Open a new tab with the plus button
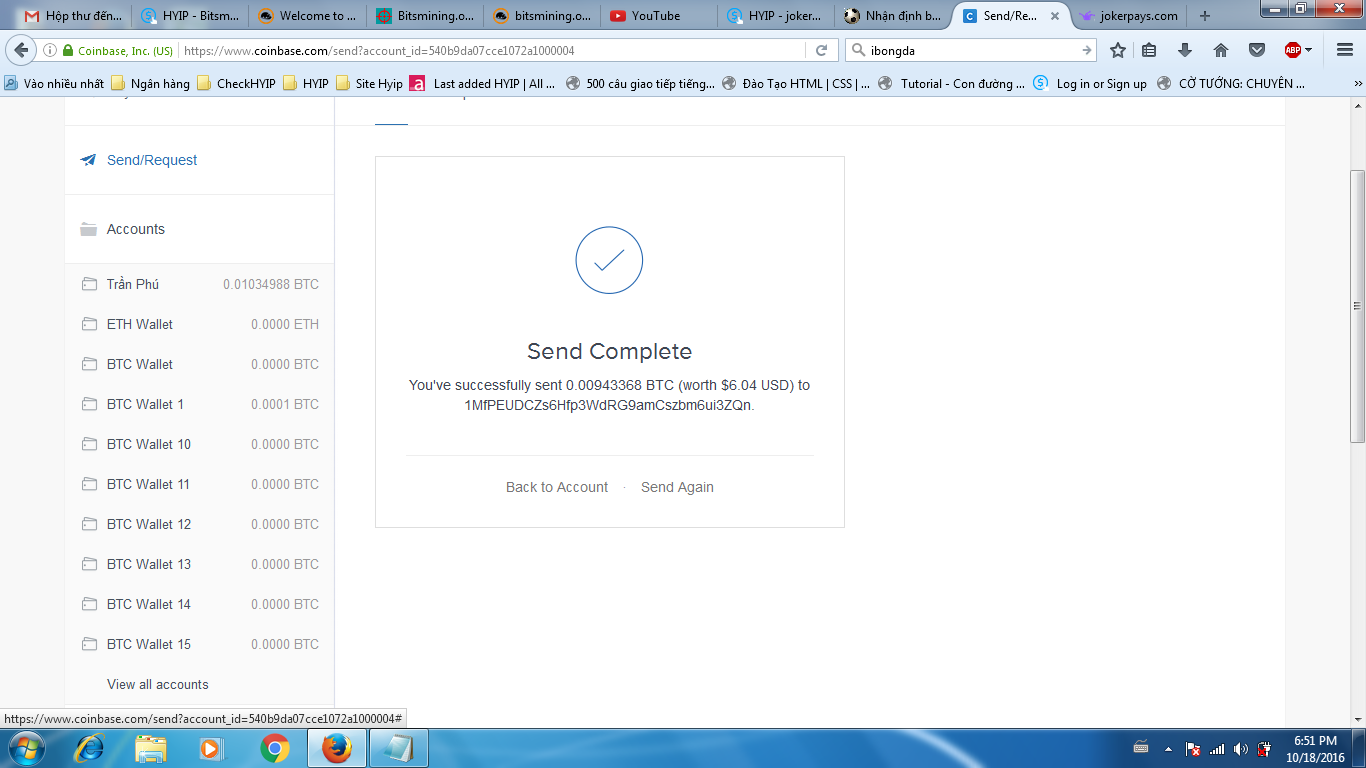Viewport: 1366px width, 768px height. coord(1205,16)
